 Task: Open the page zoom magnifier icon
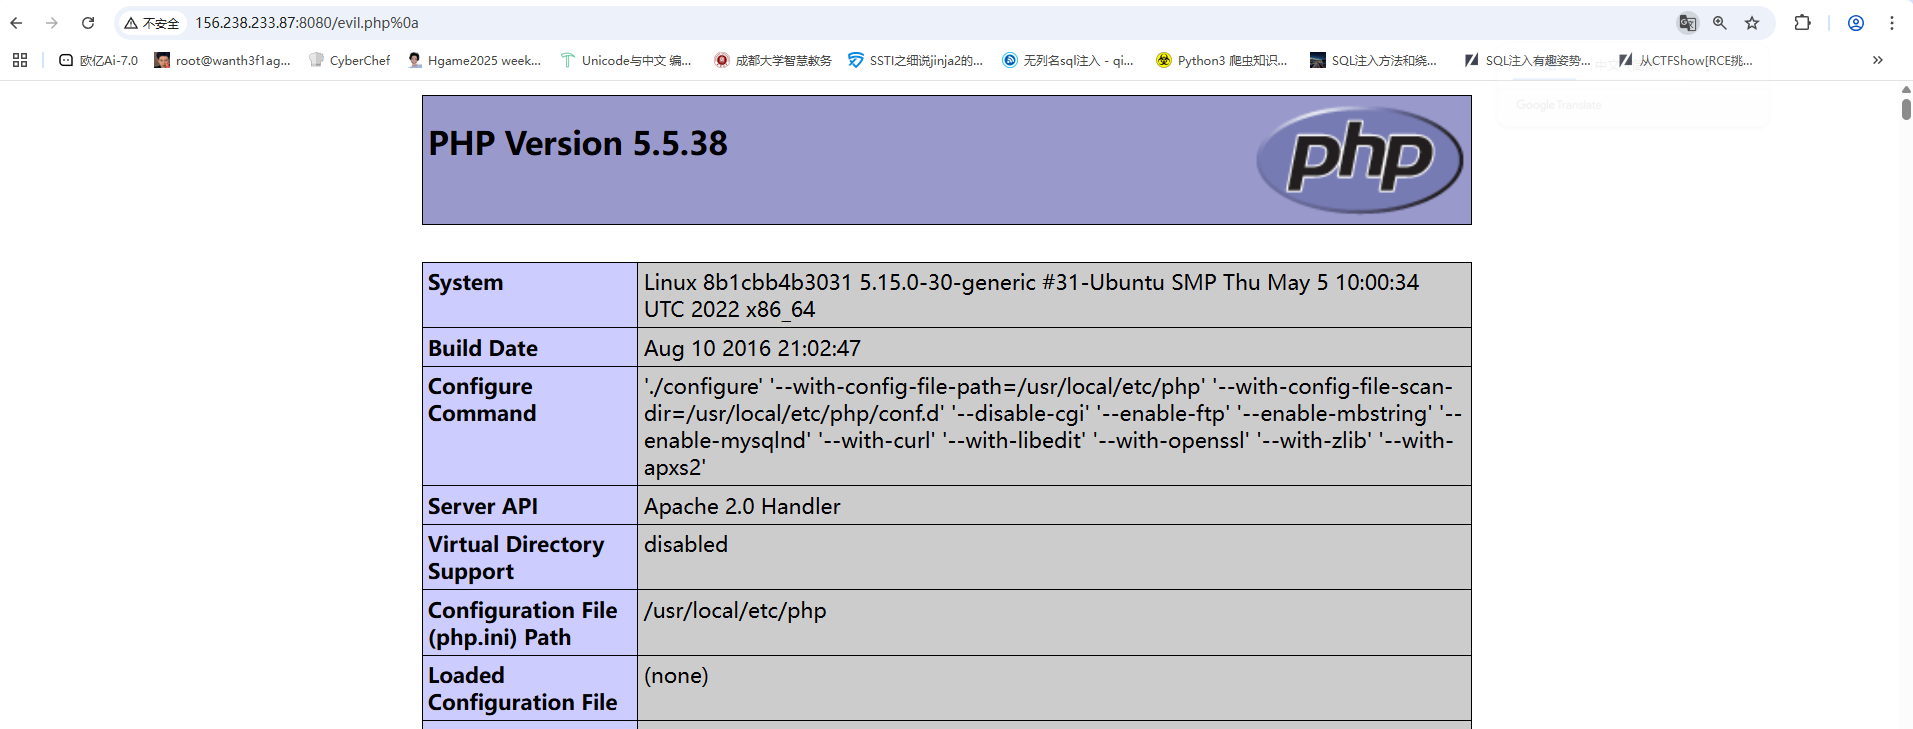coord(1720,23)
